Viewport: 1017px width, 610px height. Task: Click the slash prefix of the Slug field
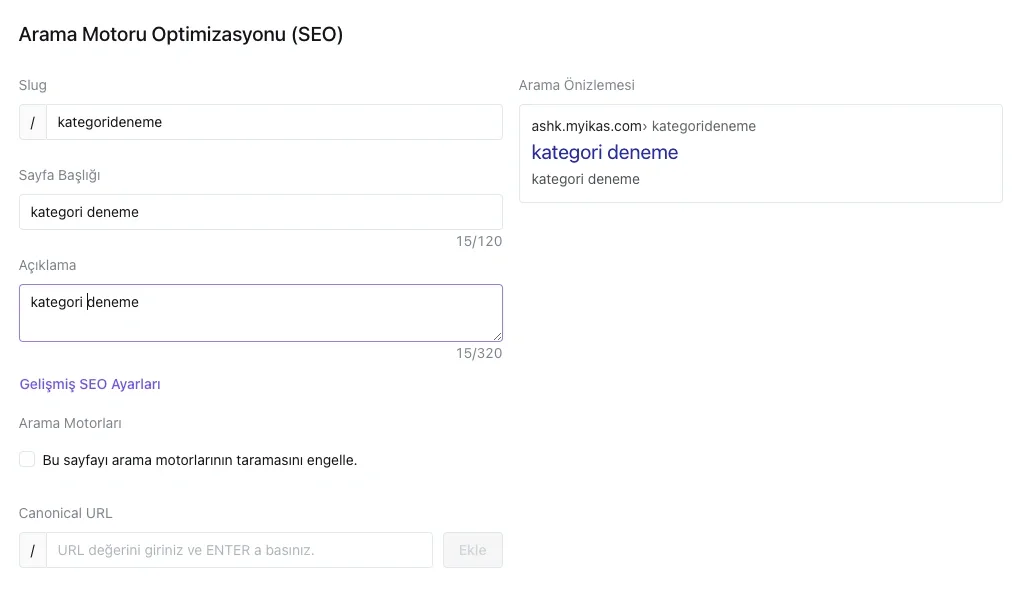coord(33,122)
